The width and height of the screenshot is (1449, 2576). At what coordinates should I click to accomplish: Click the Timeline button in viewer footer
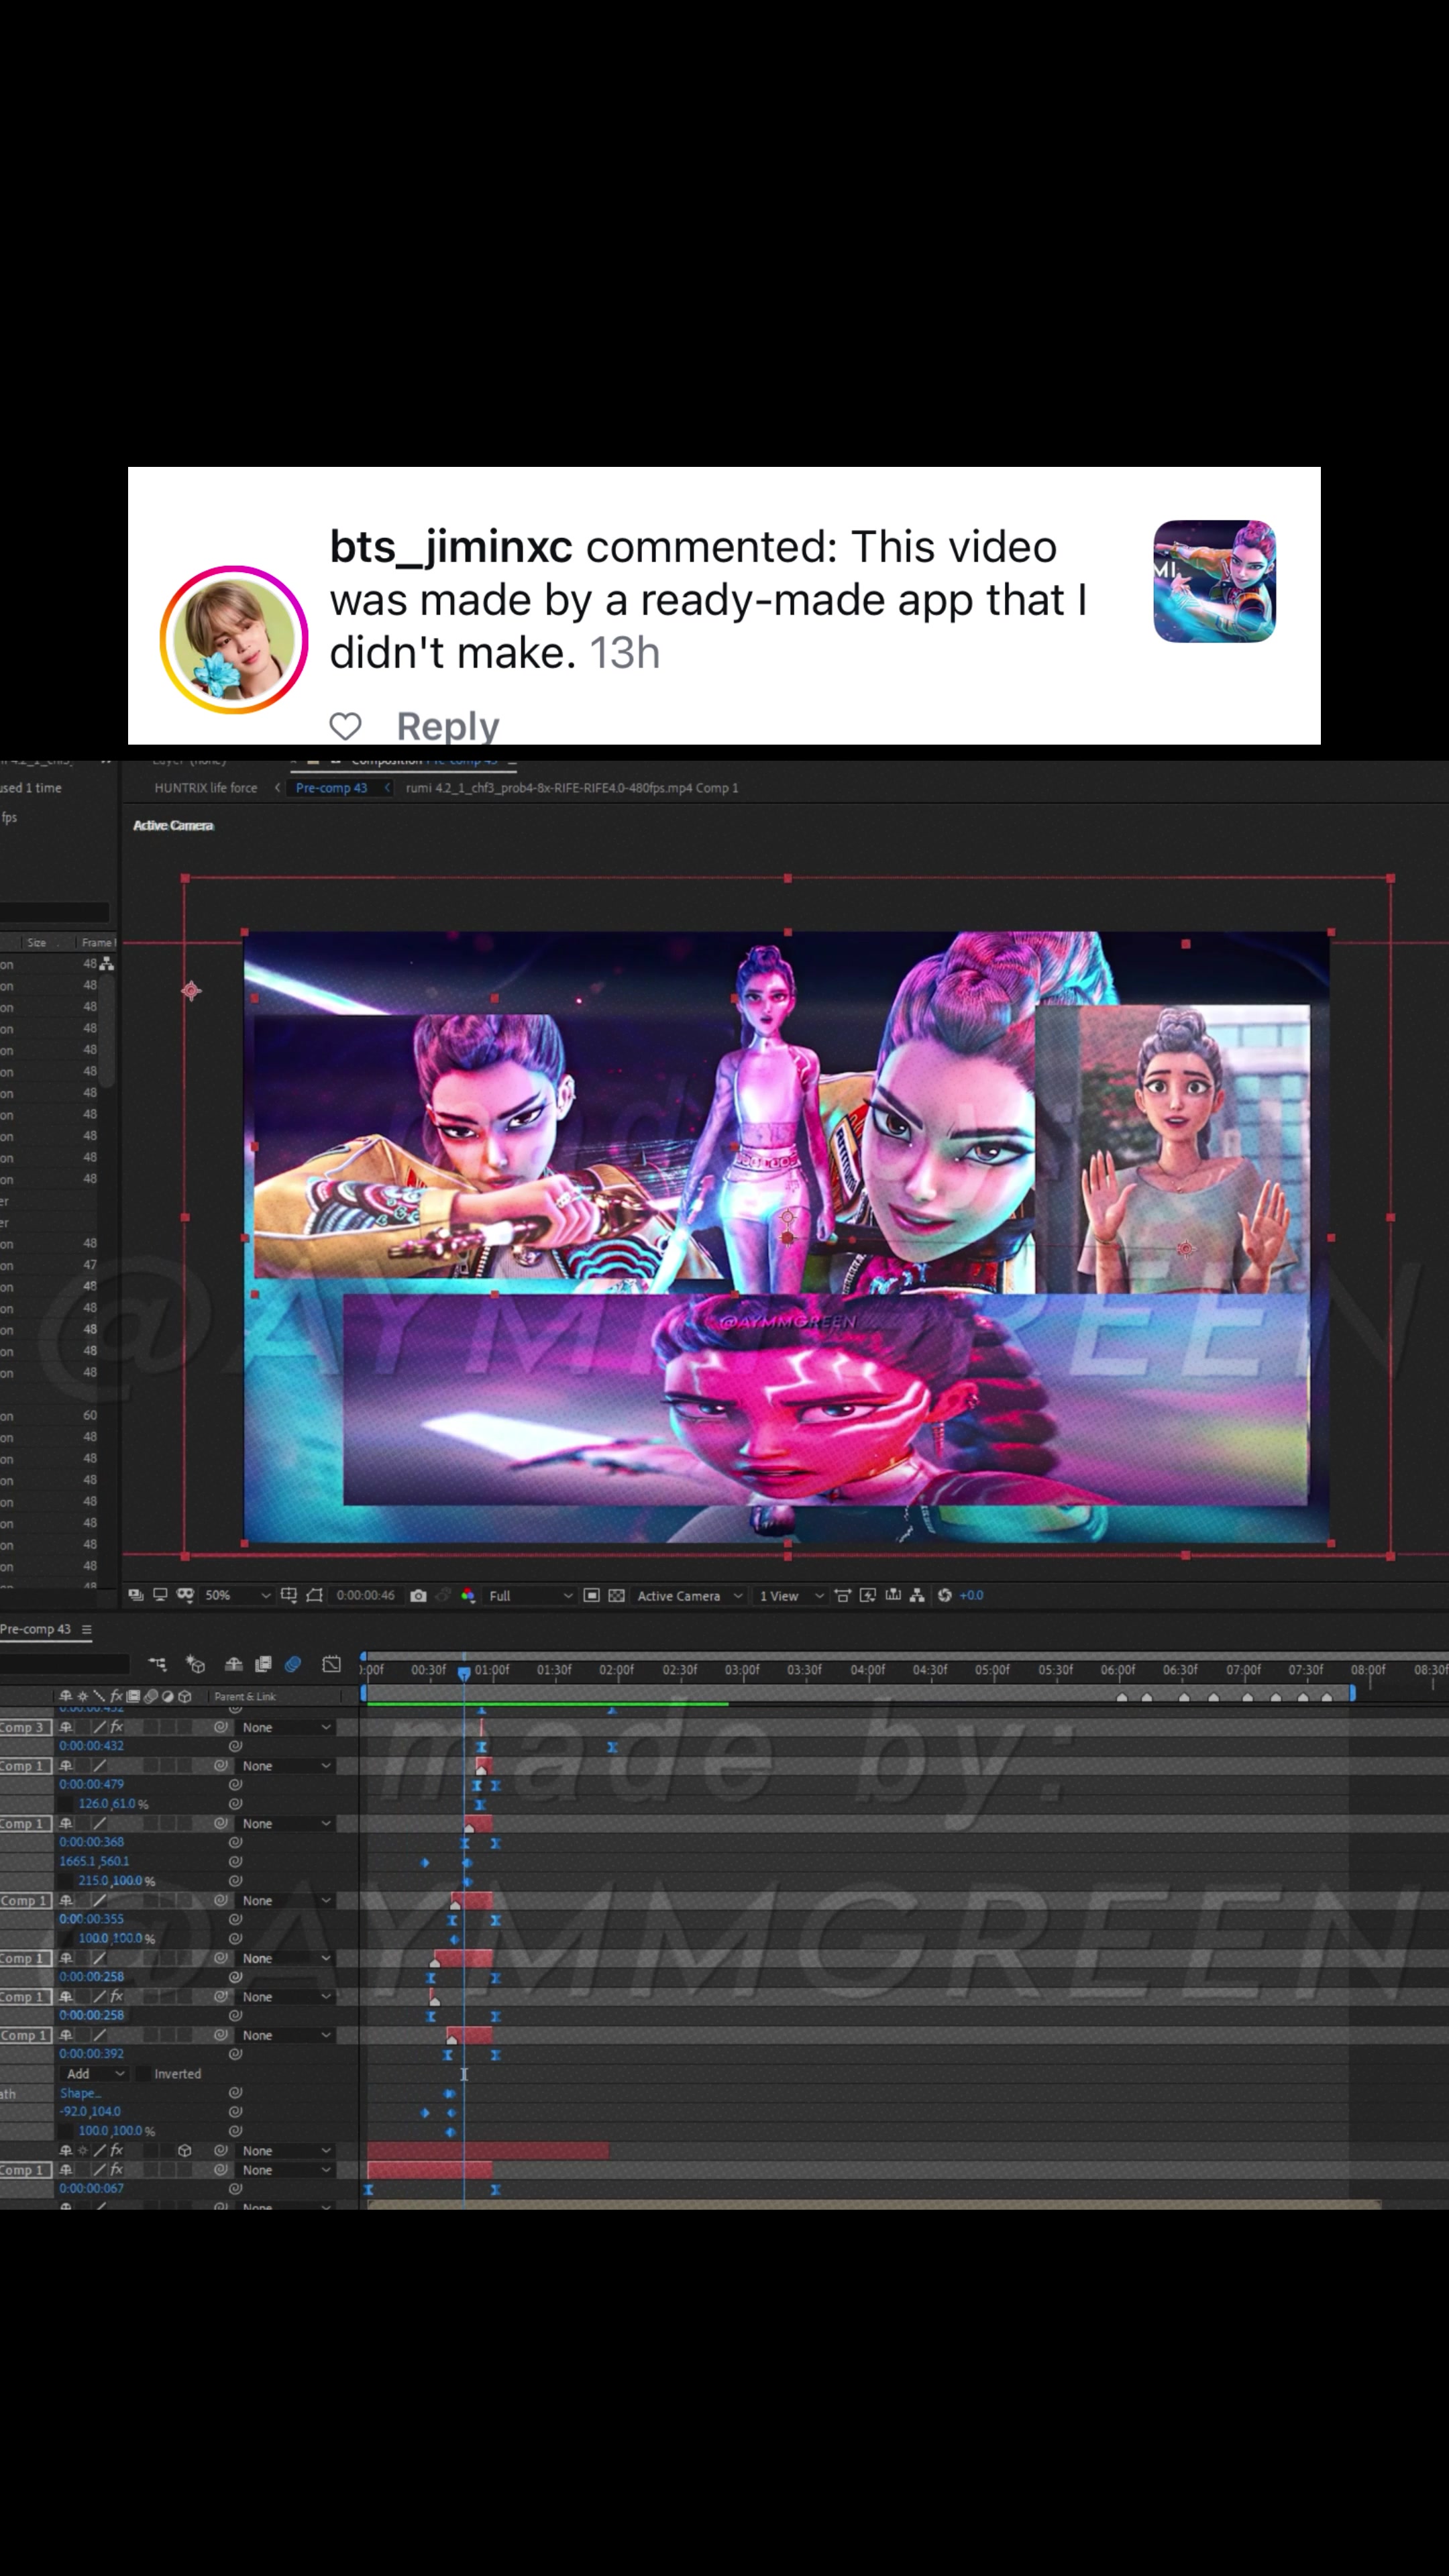(892, 1595)
